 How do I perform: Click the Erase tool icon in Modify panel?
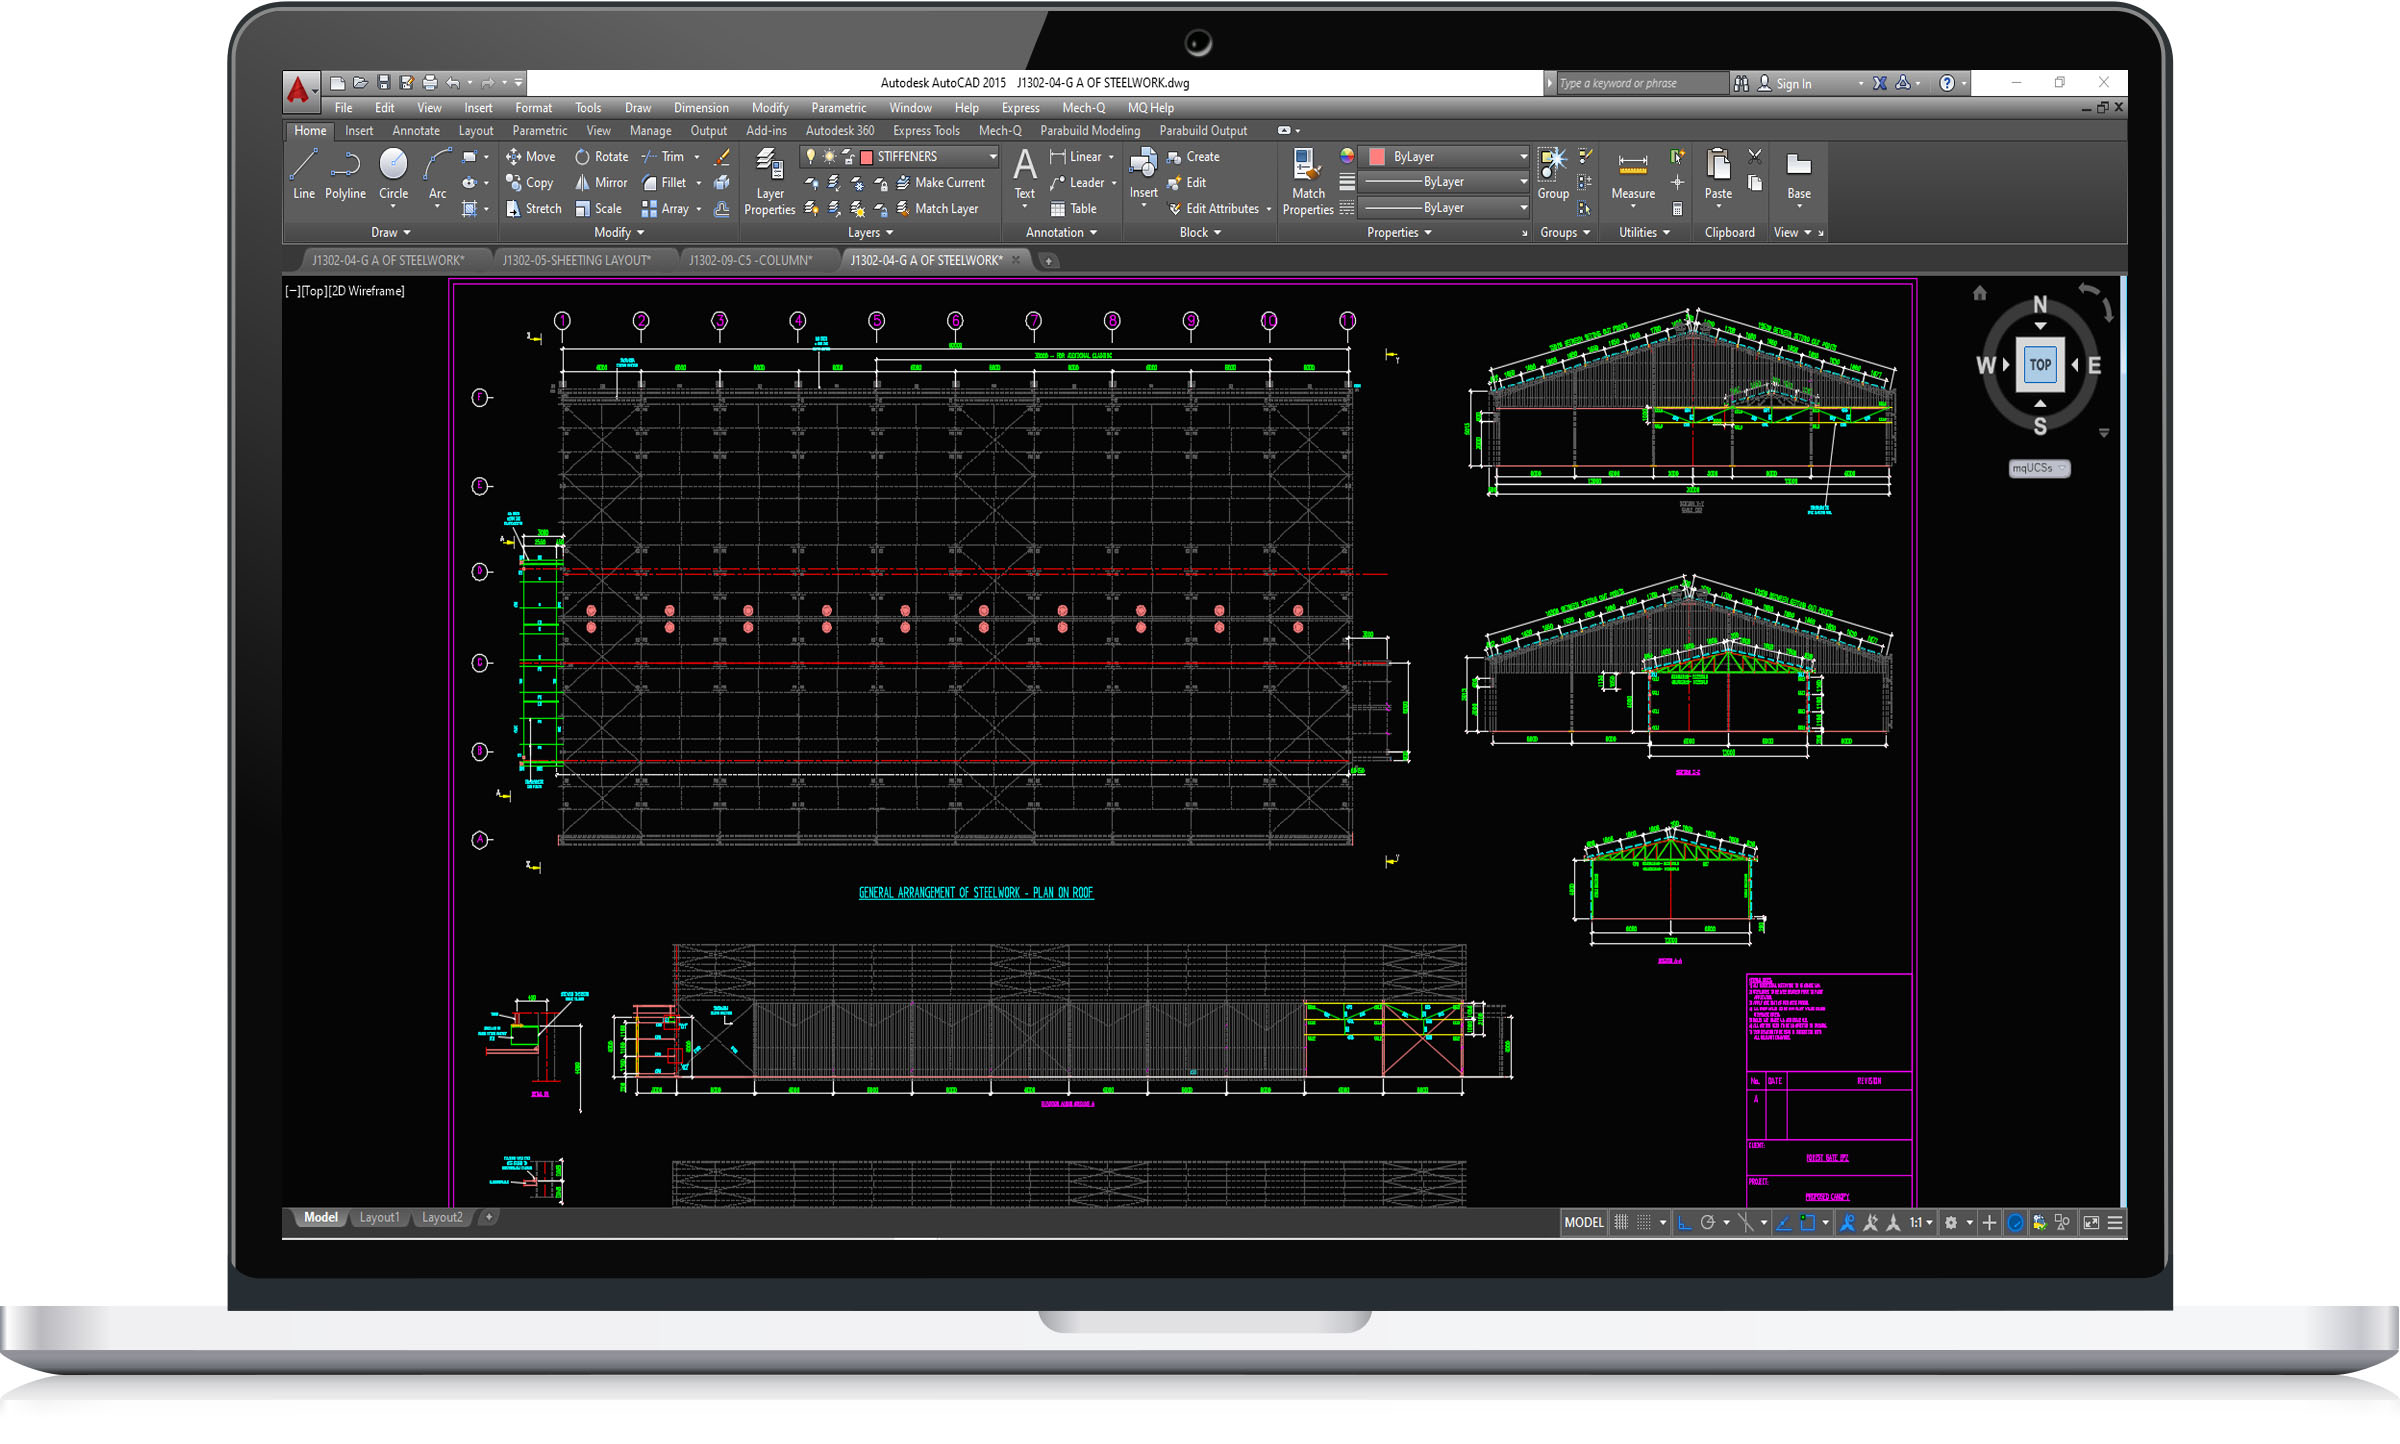(722, 157)
